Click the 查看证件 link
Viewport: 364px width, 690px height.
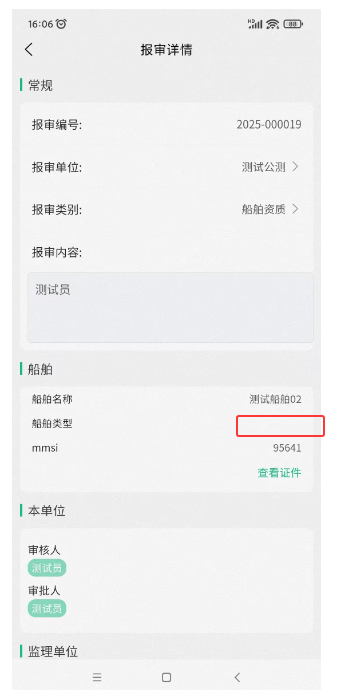[279, 473]
